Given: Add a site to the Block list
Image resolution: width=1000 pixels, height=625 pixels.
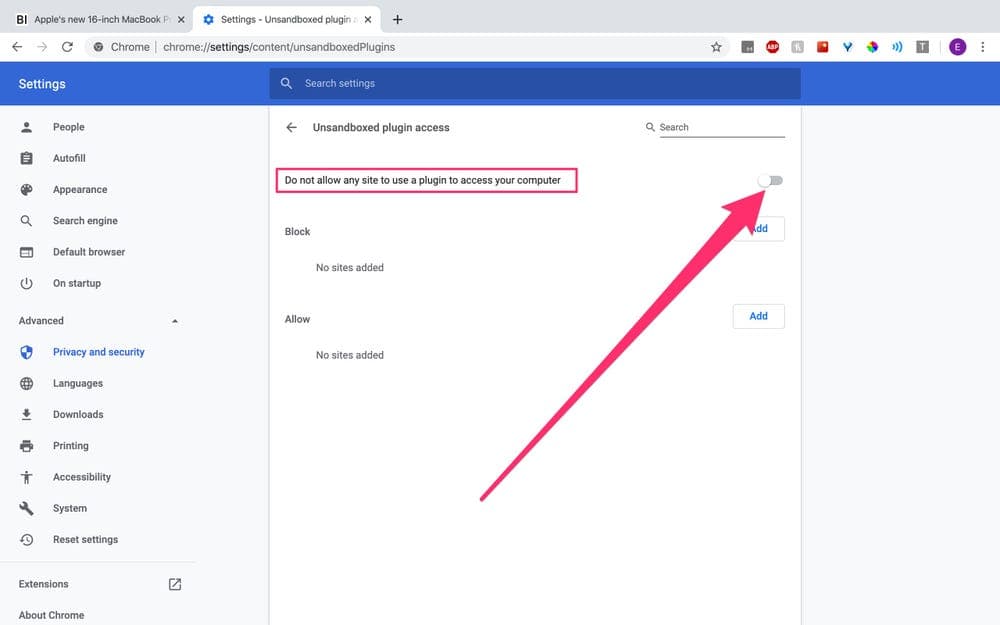Looking at the screenshot, I should click(x=758, y=229).
